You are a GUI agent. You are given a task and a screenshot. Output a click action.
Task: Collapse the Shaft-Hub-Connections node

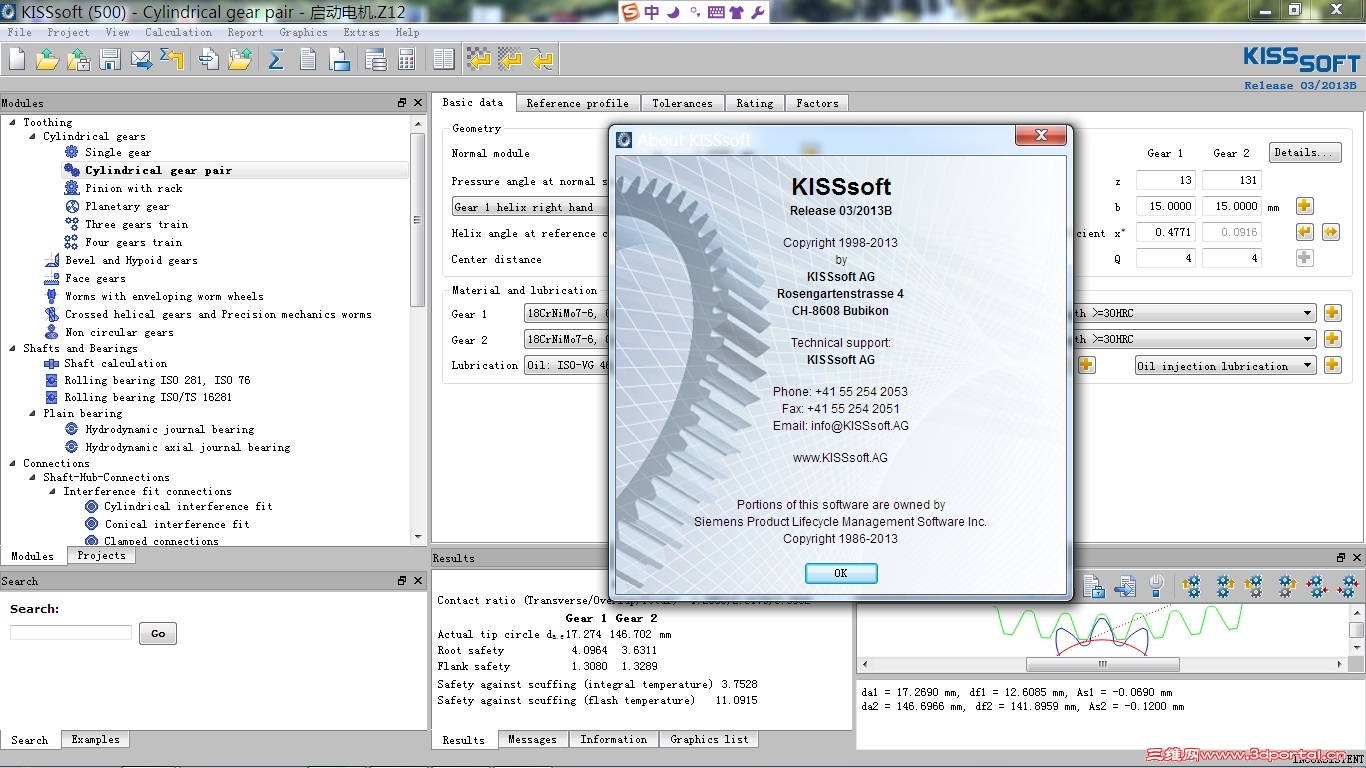click(33, 477)
